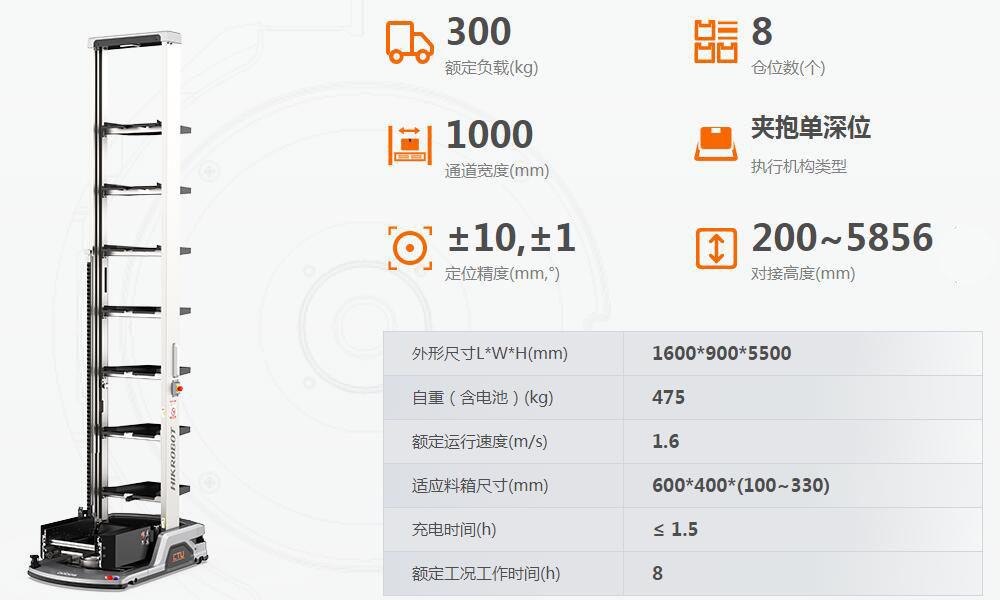Click the storage bins icon beside 8
The height and width of the screenshot is (600, 1000).
pos(715,42)
